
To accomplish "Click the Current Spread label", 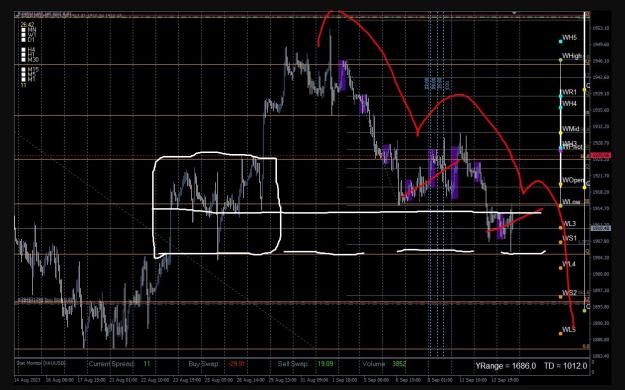I will [112, 364].
